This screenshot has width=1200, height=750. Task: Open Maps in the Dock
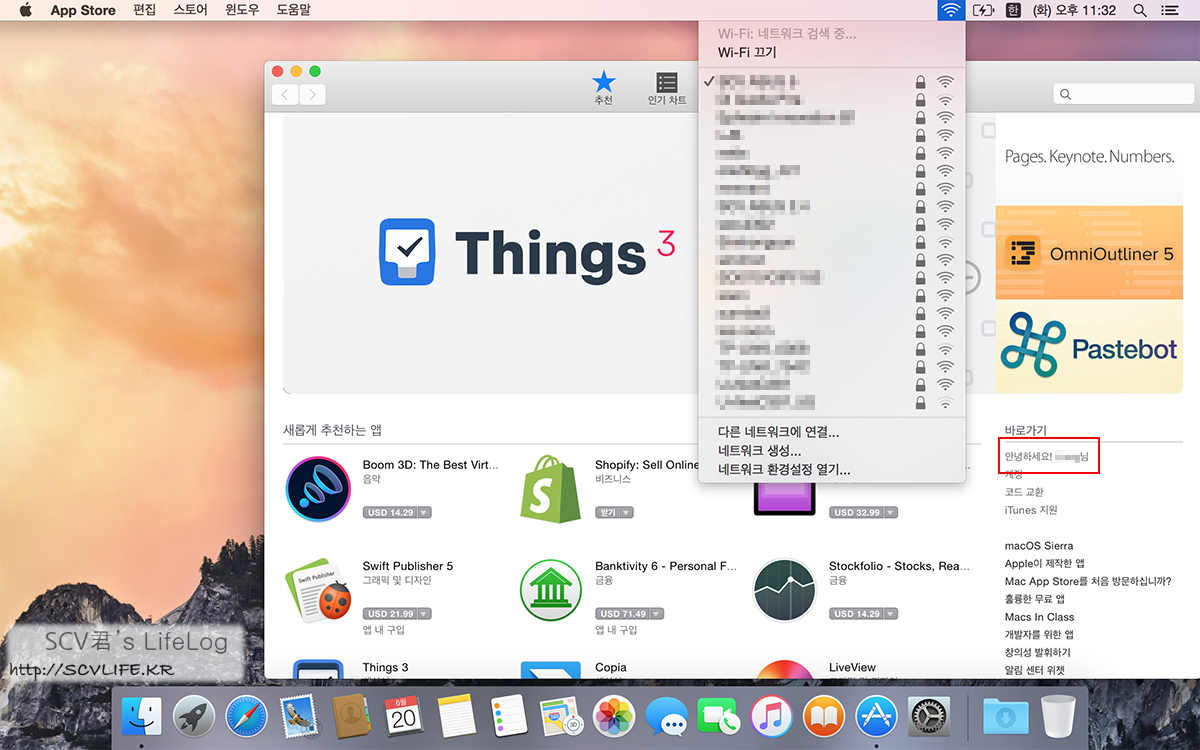561,716
